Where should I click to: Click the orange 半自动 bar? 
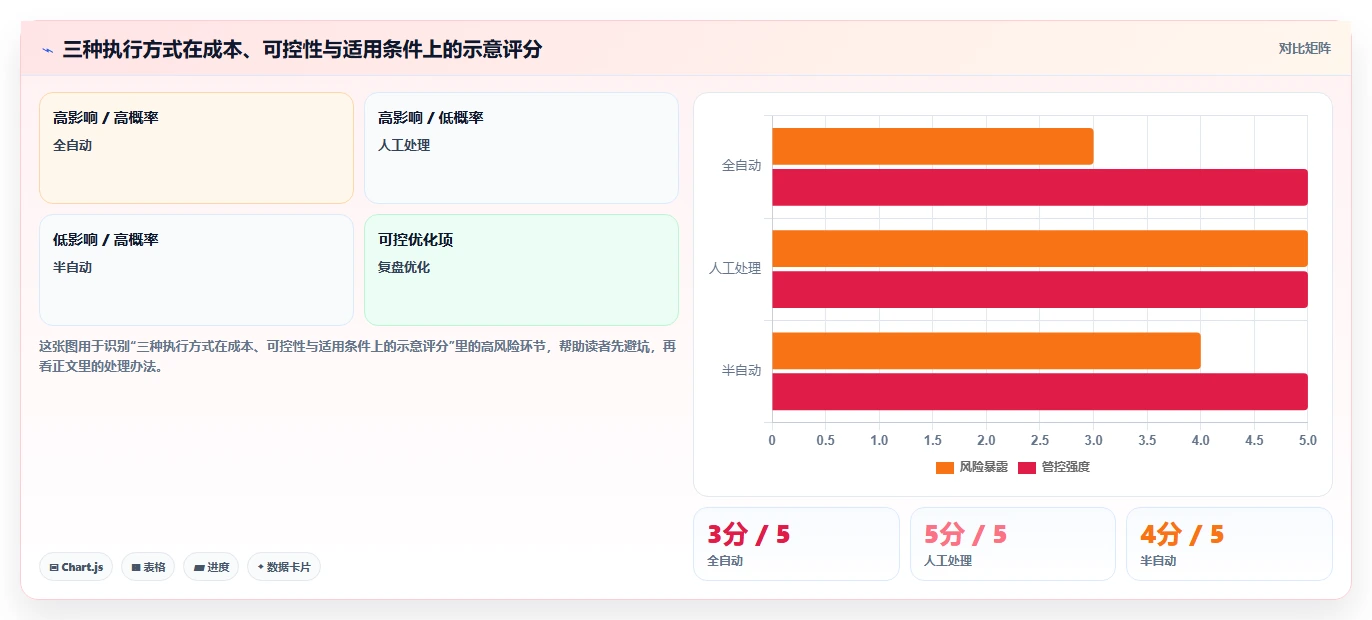(x=986, y=350)
